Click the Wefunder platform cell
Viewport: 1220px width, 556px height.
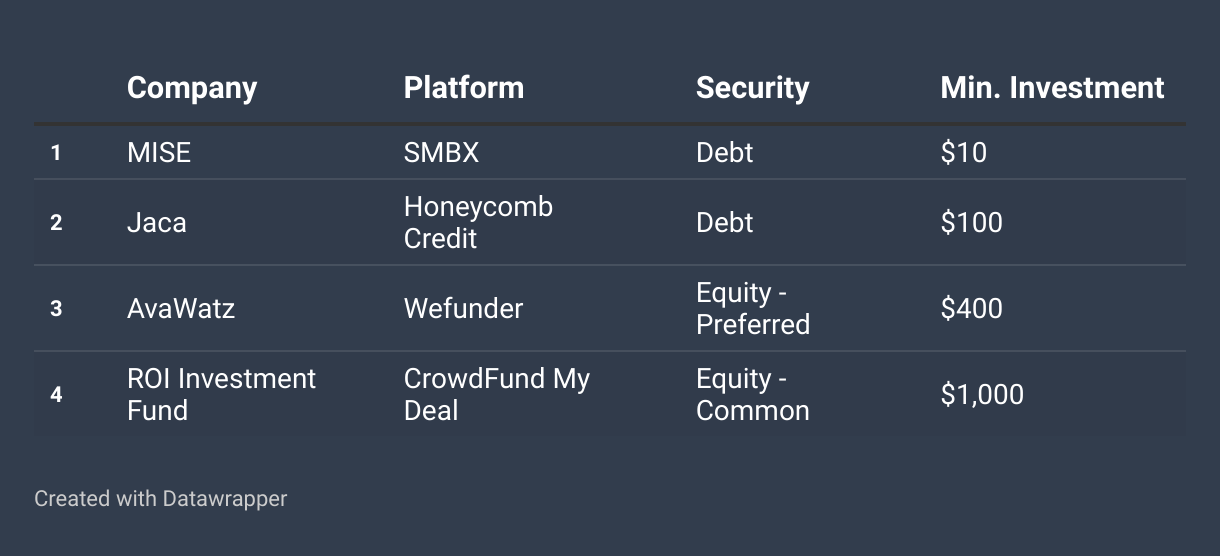pos(463,308)
